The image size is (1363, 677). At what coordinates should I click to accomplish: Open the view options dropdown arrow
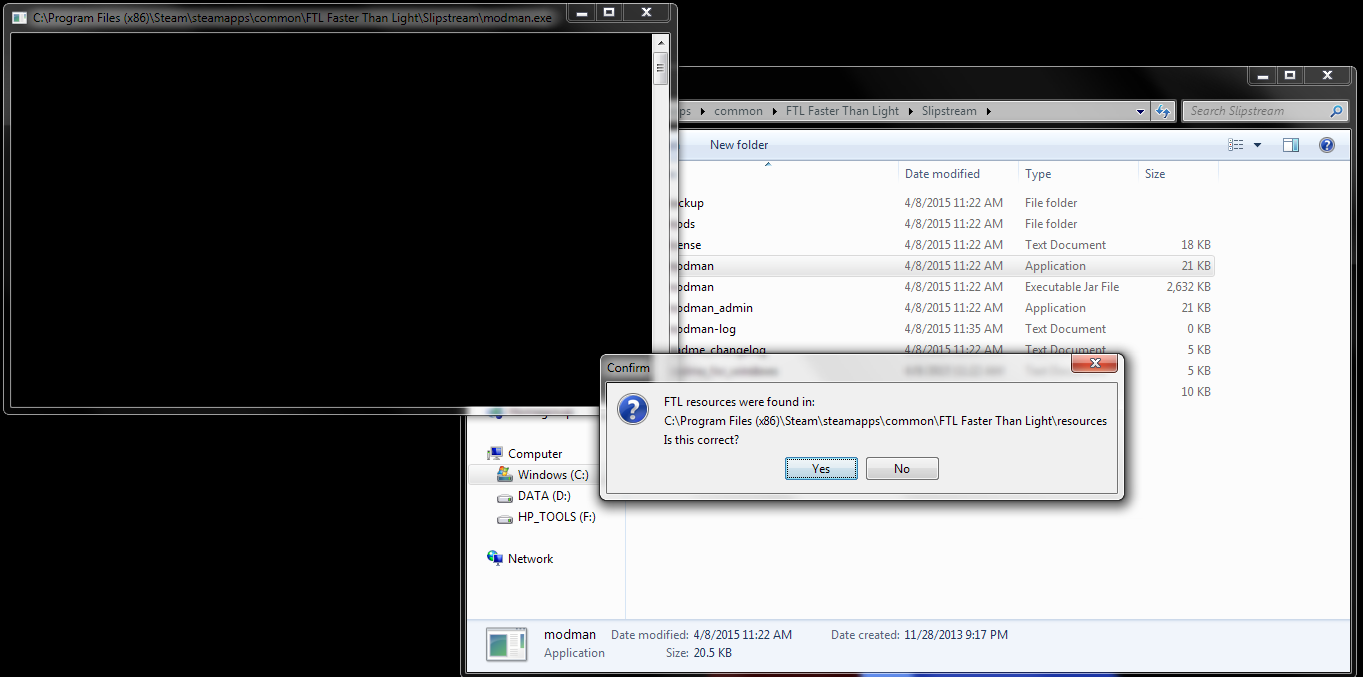tap(1257, 145)
